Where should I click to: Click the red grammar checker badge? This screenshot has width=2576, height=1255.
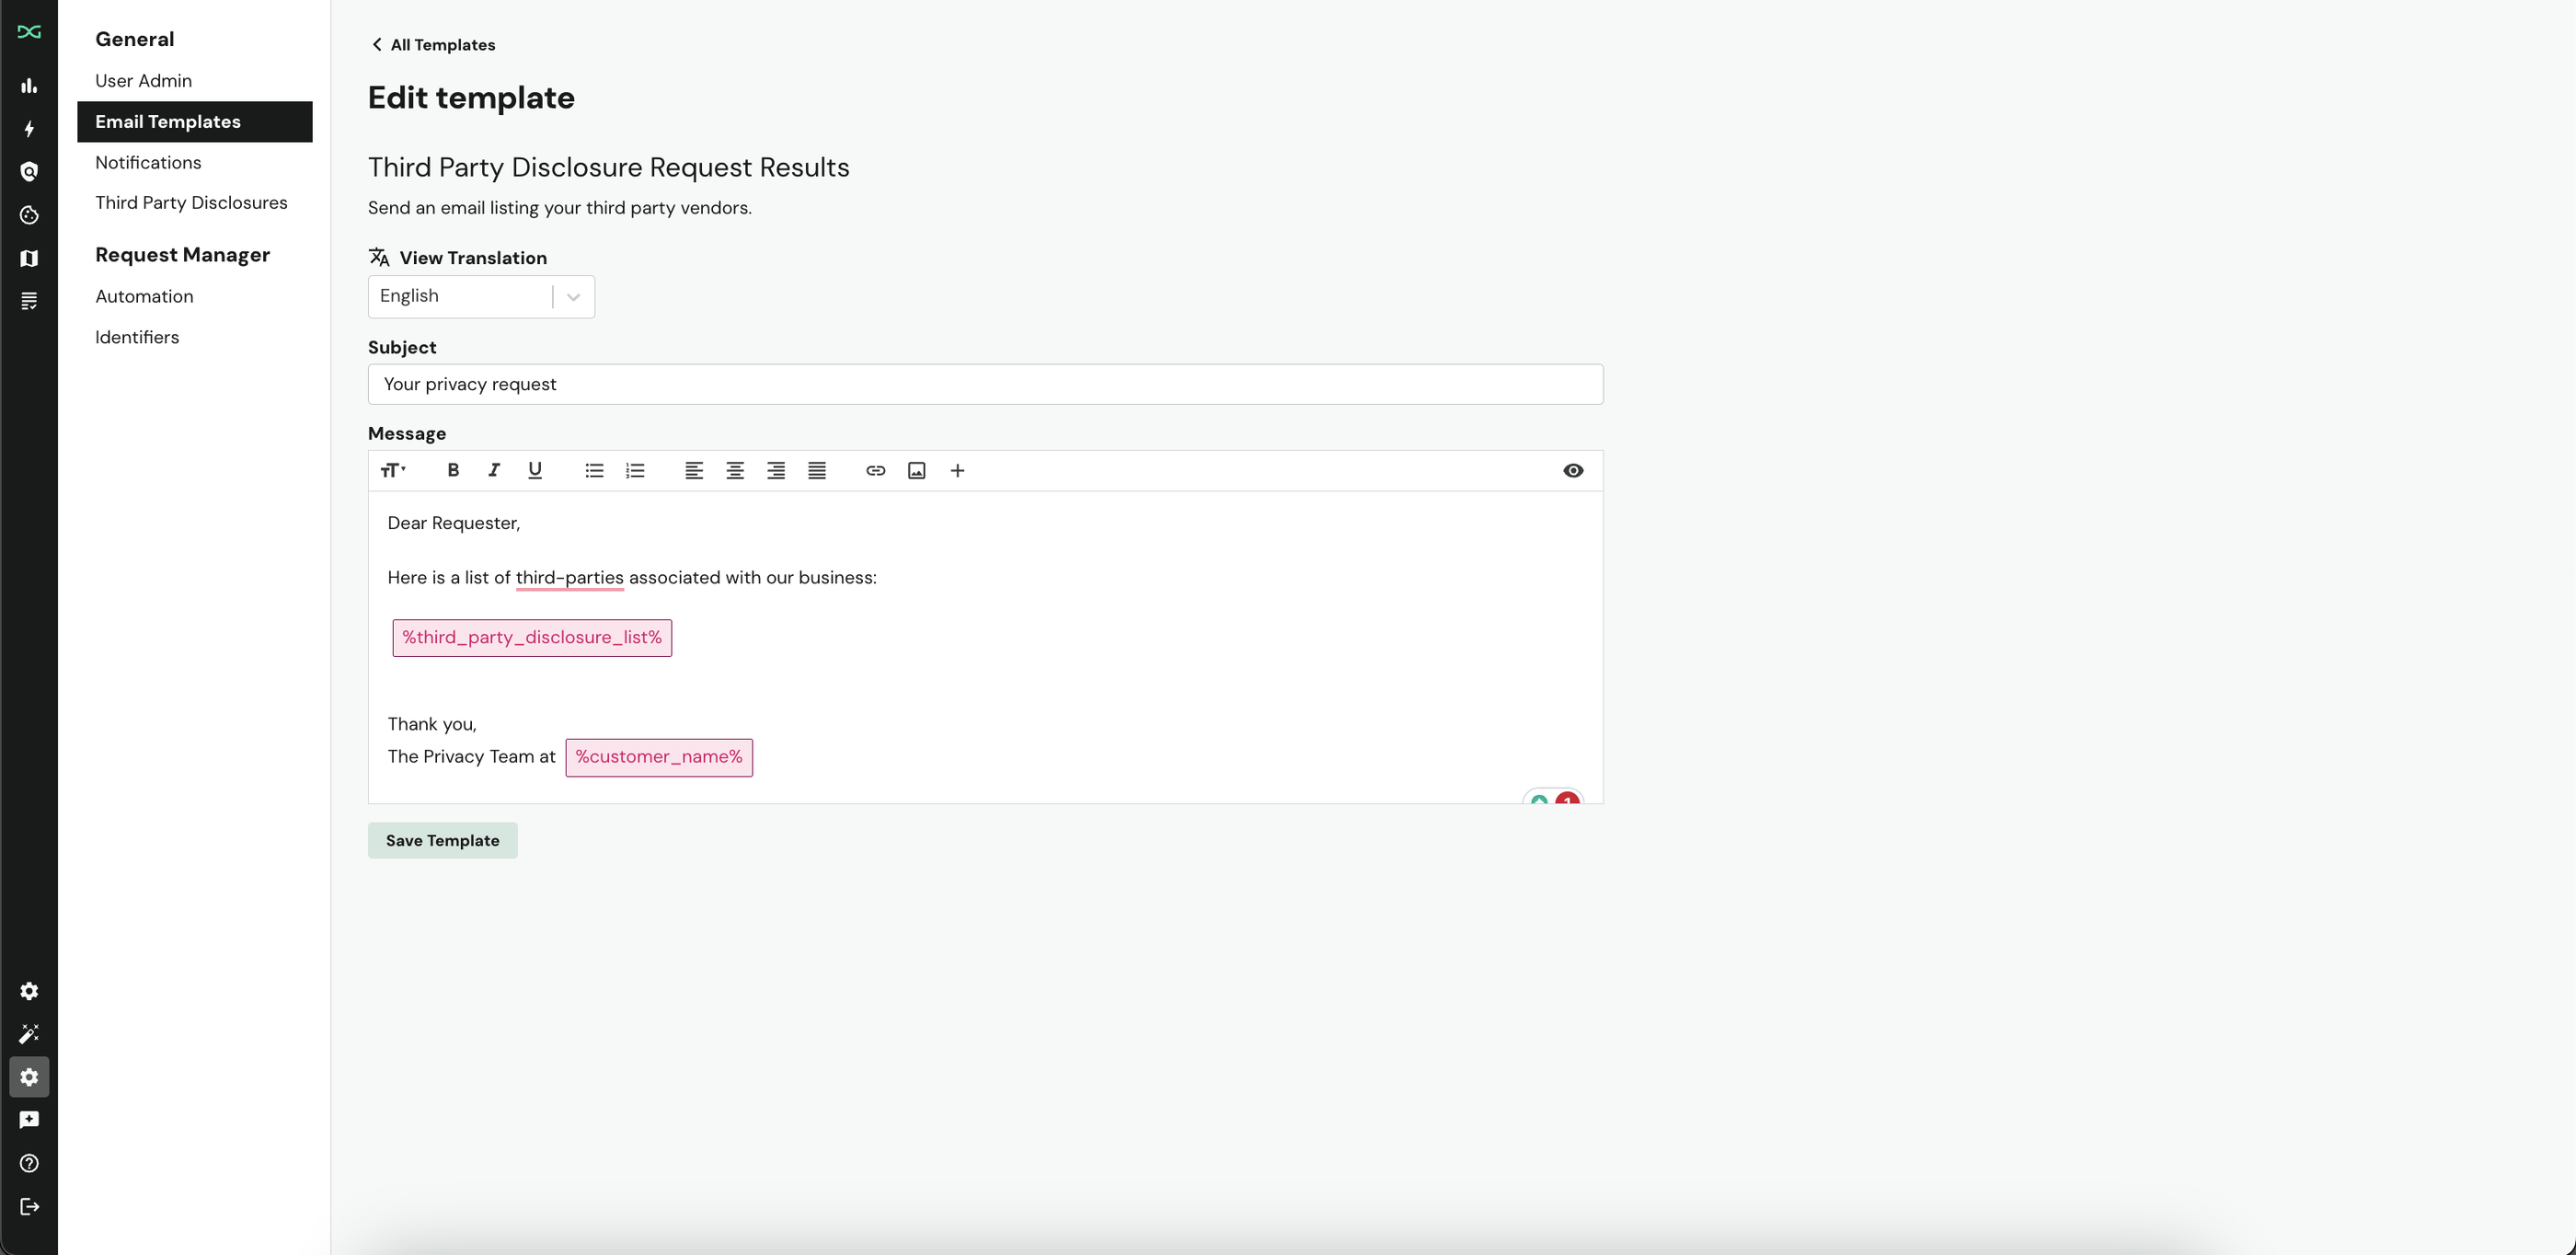click(1568, 799)
